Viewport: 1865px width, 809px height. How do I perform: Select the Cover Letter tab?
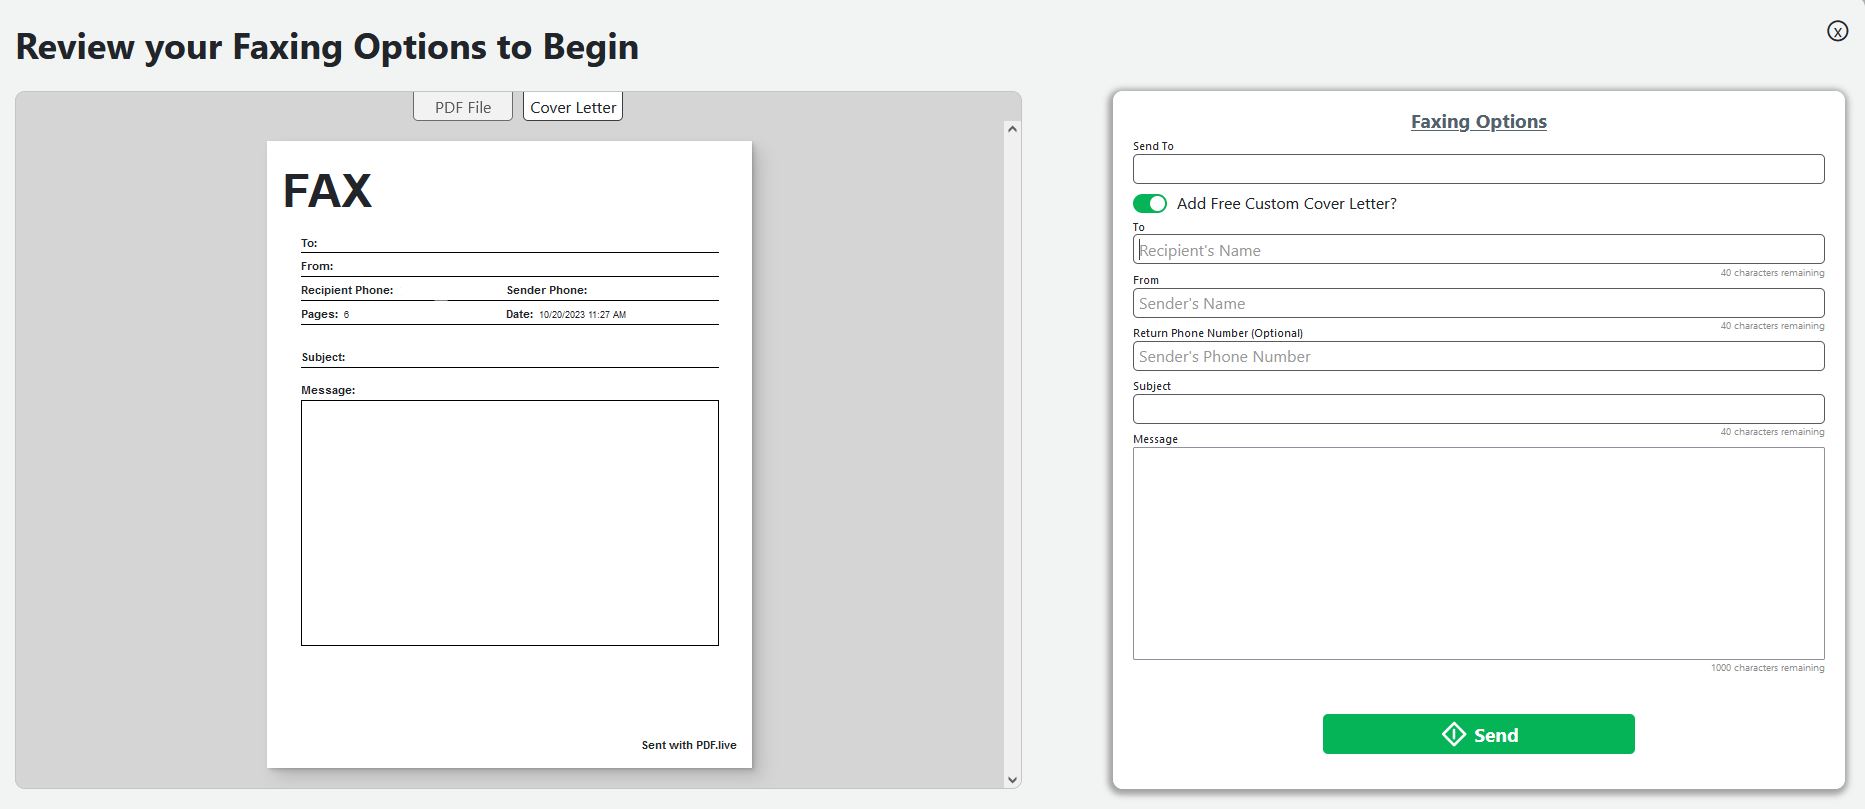tap(573, 107)
